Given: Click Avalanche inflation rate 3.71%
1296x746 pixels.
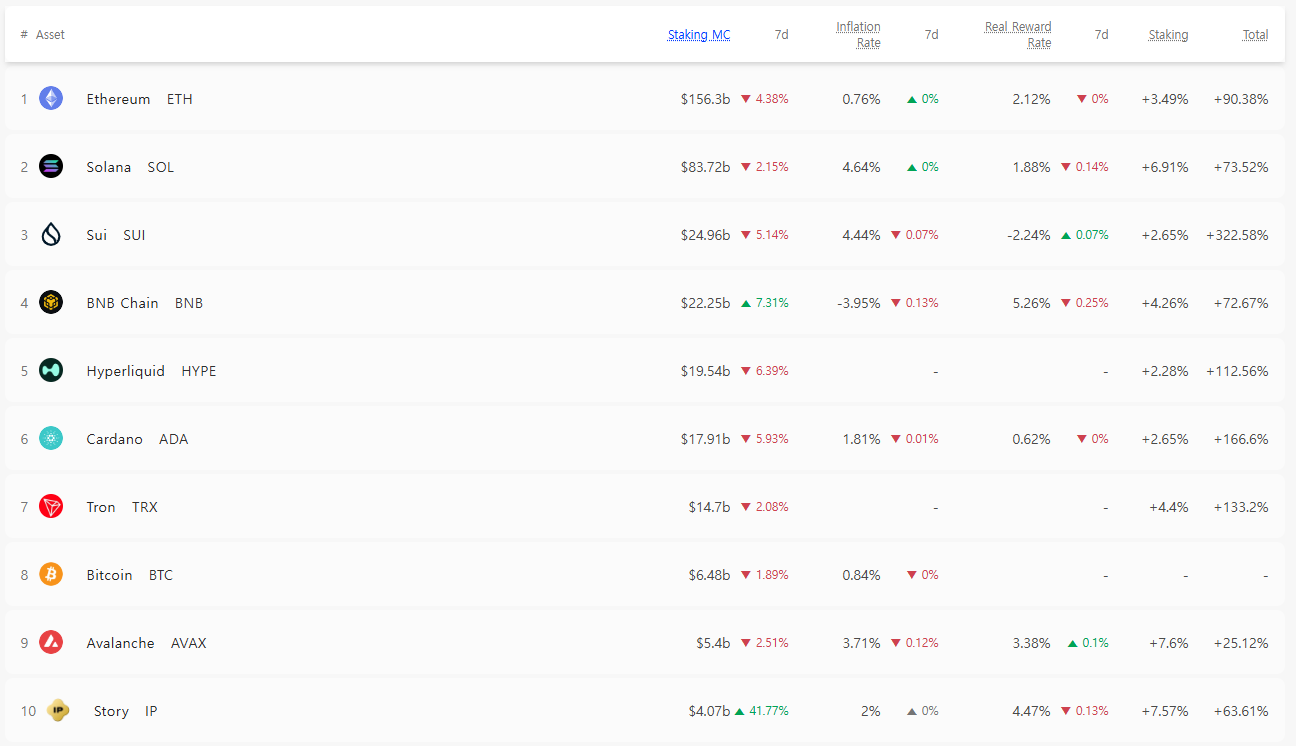Looking at the screenshot, I should [x=862, y=643].
